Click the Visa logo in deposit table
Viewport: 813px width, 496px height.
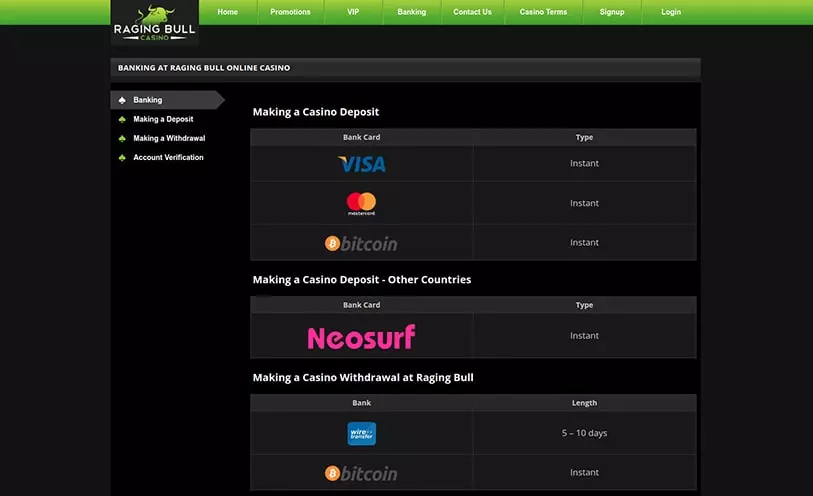tap(361, 164)
